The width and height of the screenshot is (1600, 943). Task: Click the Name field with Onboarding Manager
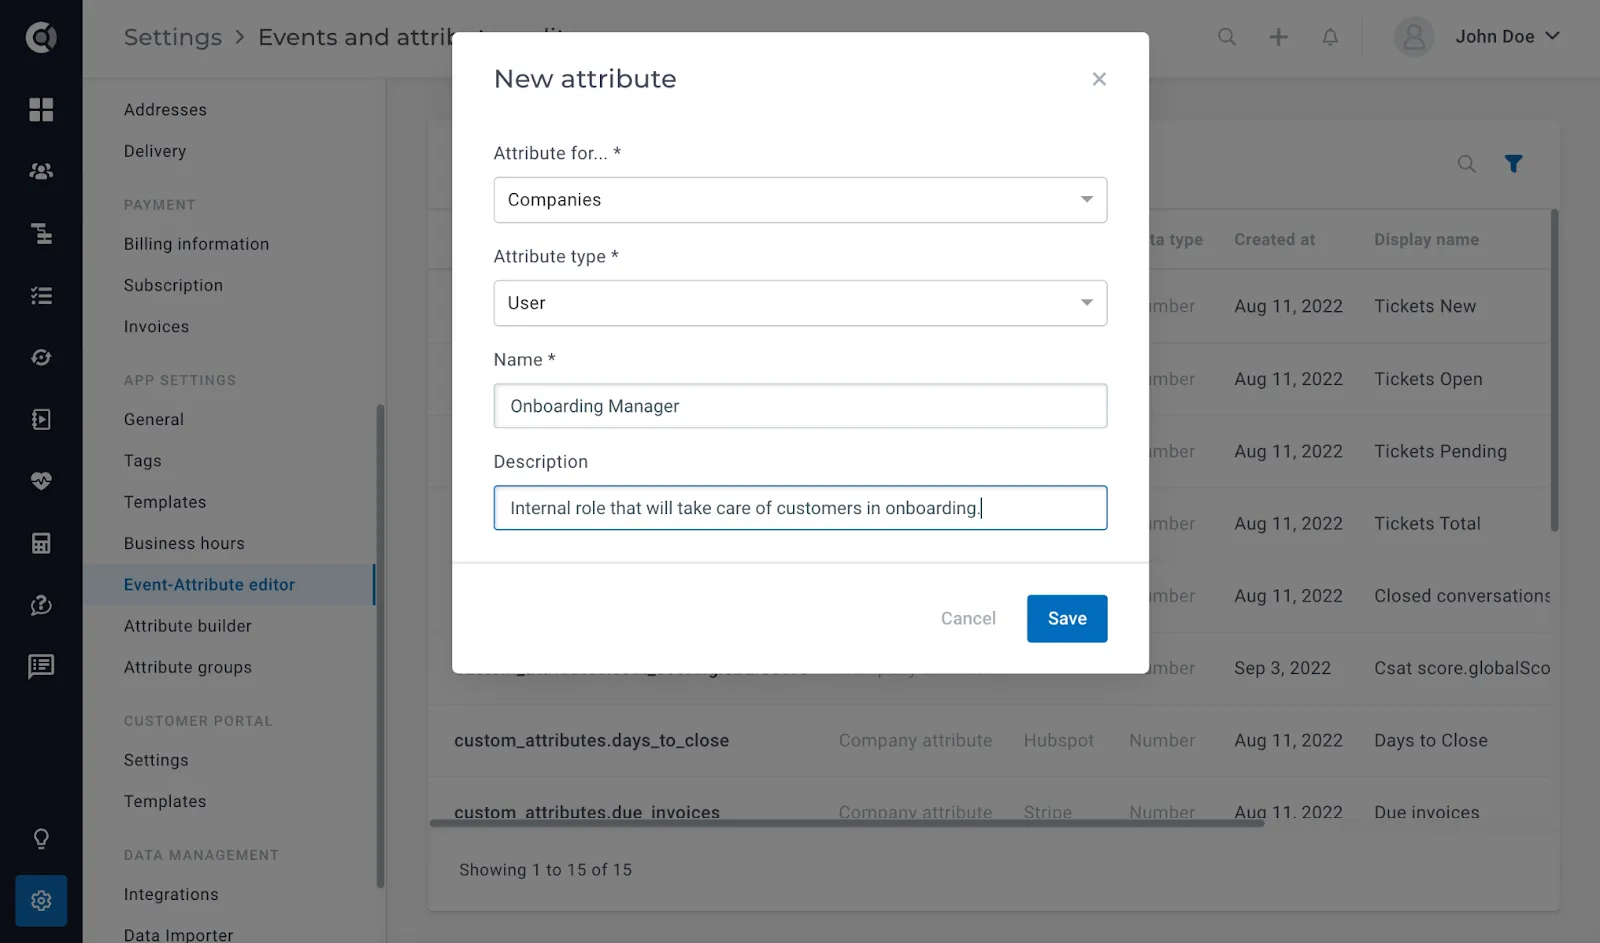800,406
